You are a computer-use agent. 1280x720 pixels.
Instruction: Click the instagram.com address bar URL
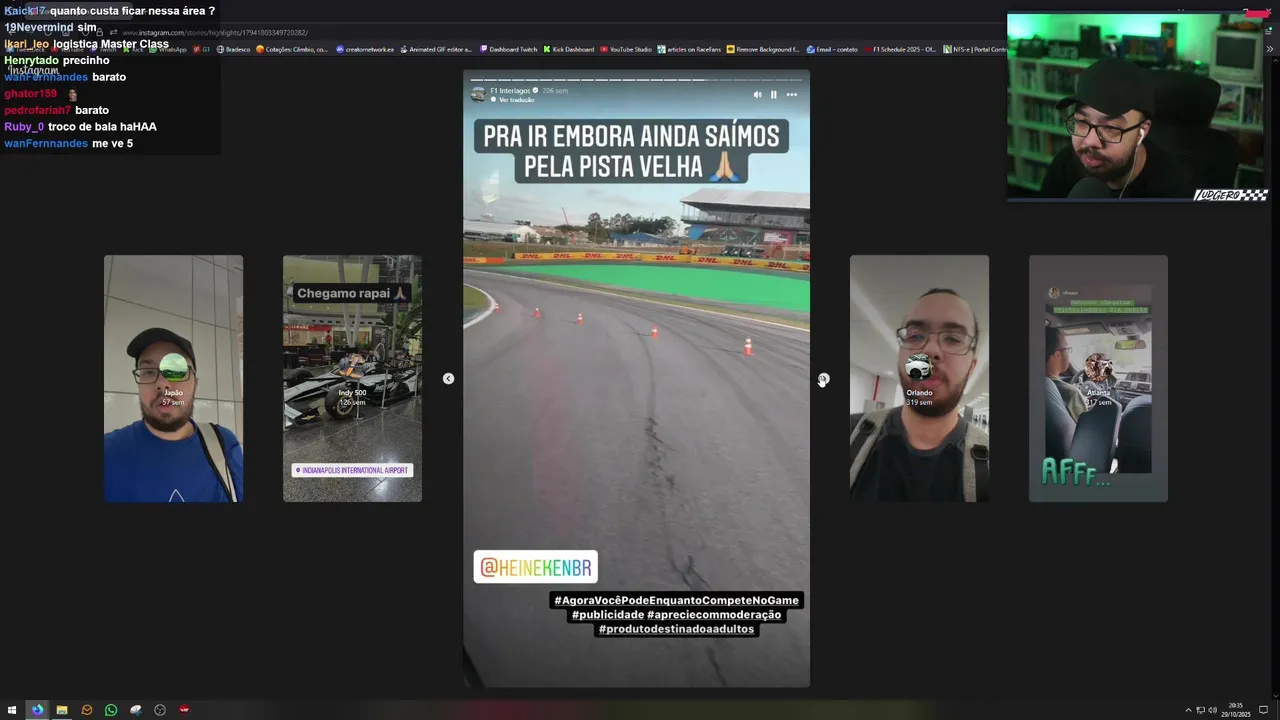(215, 33)
